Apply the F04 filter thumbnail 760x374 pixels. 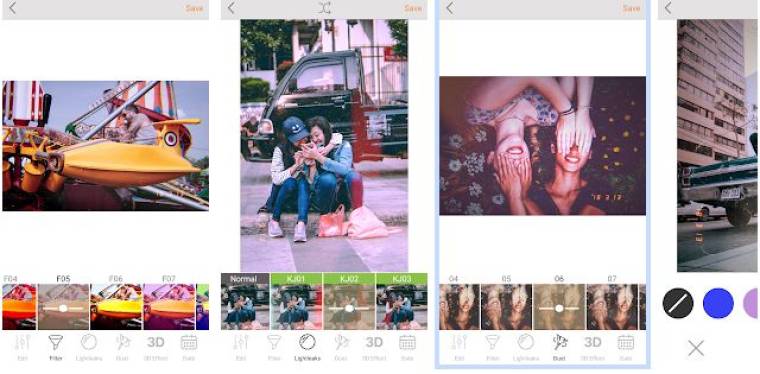(19, 307)
